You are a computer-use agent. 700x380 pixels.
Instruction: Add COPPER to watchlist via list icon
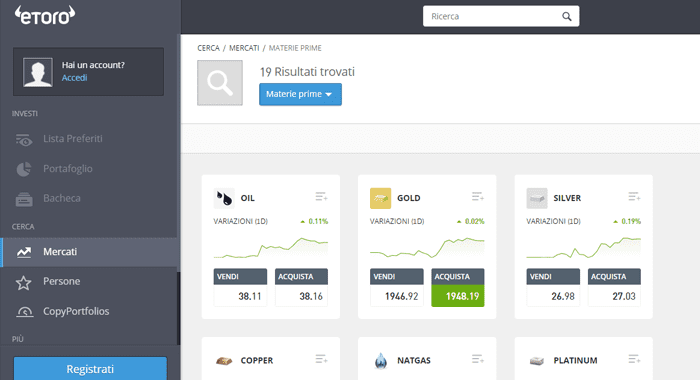[x=321, y=359]
